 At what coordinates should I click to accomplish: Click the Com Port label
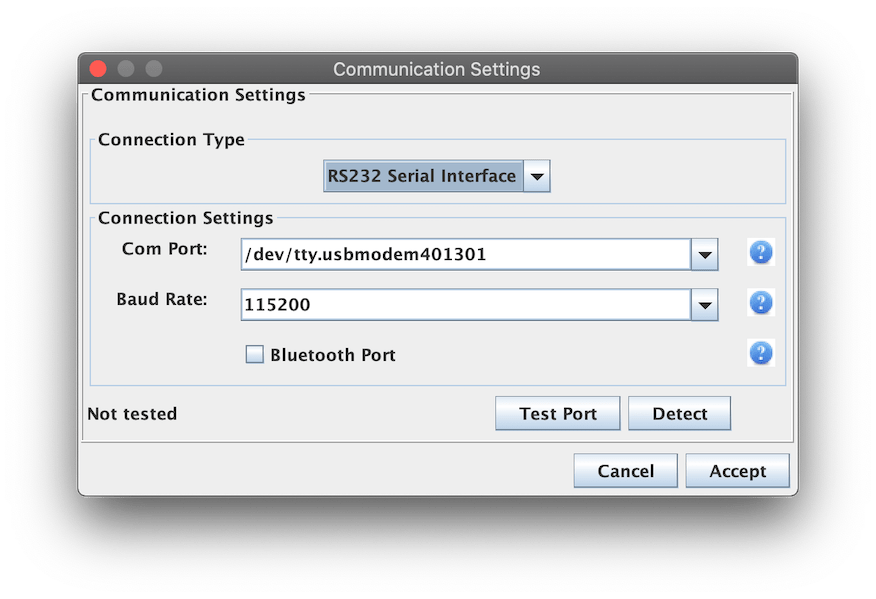coord(164,249)
